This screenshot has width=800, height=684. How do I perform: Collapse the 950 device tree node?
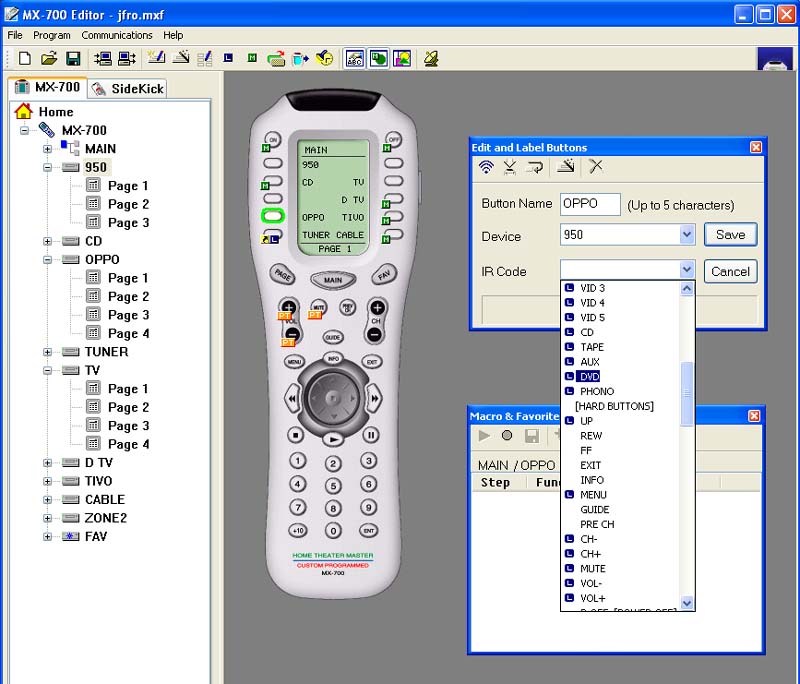tap(47, 167)
